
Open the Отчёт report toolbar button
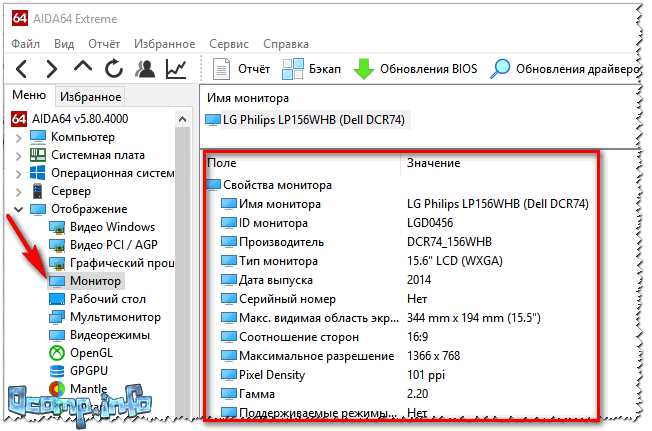241,69
